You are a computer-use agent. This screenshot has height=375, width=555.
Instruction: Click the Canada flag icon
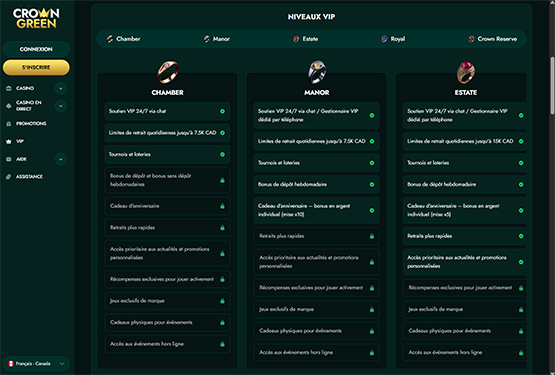(11, 364)
